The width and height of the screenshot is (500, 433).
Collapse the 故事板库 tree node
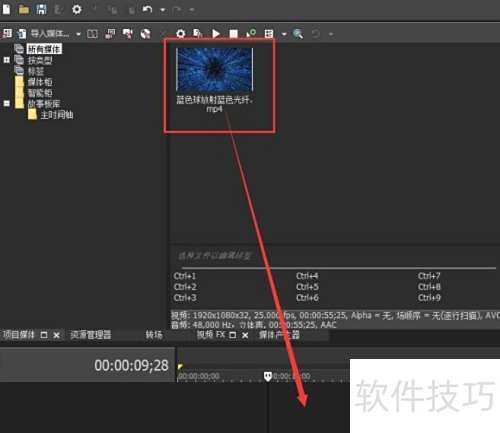(x=6, y=104)
